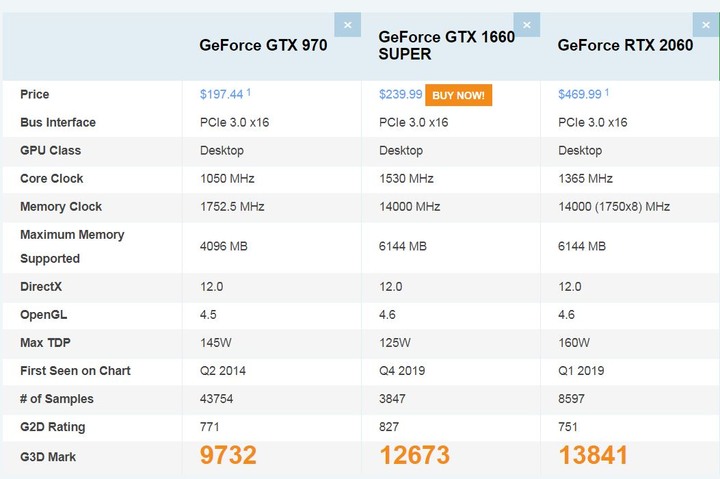The image size is (720, 479).
Task: Click the 160W Max TDP value
Action: pyautogui.click(x=574, y=343)
